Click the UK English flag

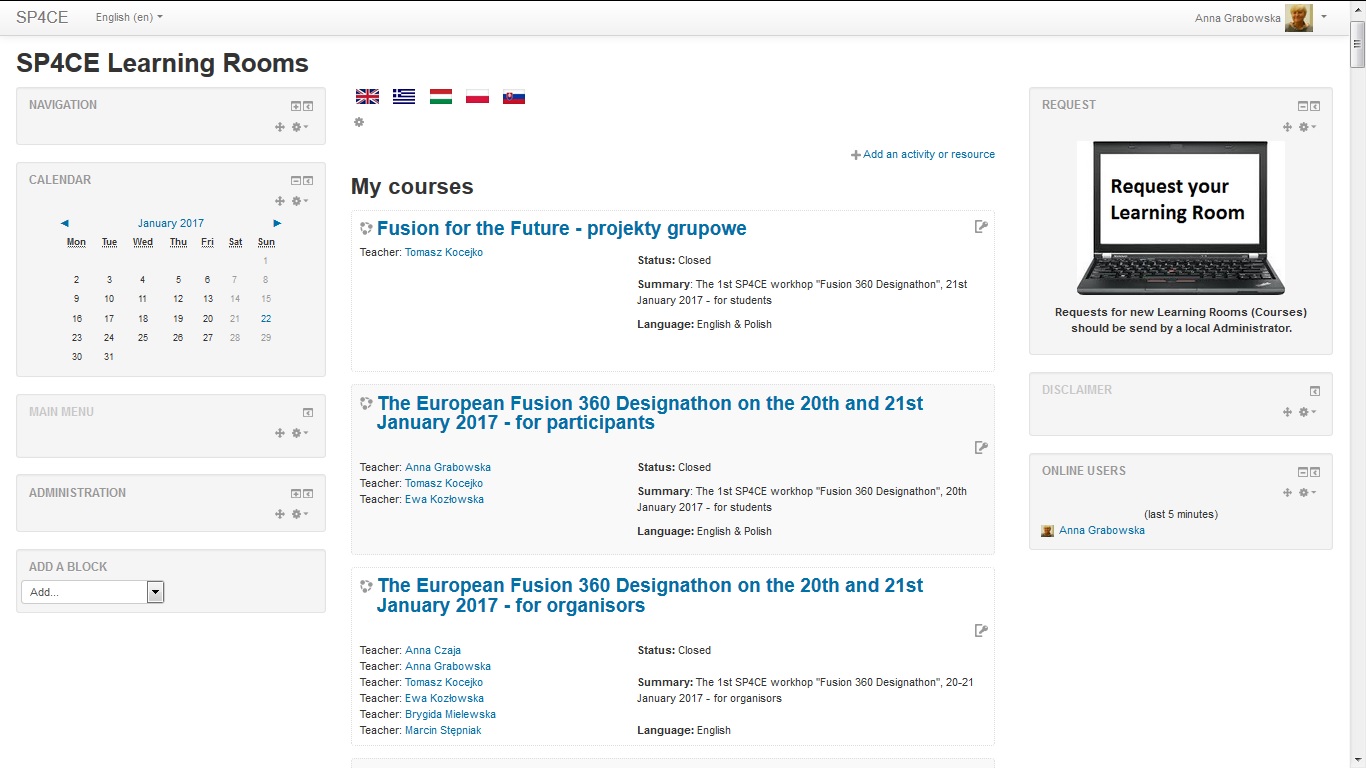pyautogui.click(x=368, y=97)
